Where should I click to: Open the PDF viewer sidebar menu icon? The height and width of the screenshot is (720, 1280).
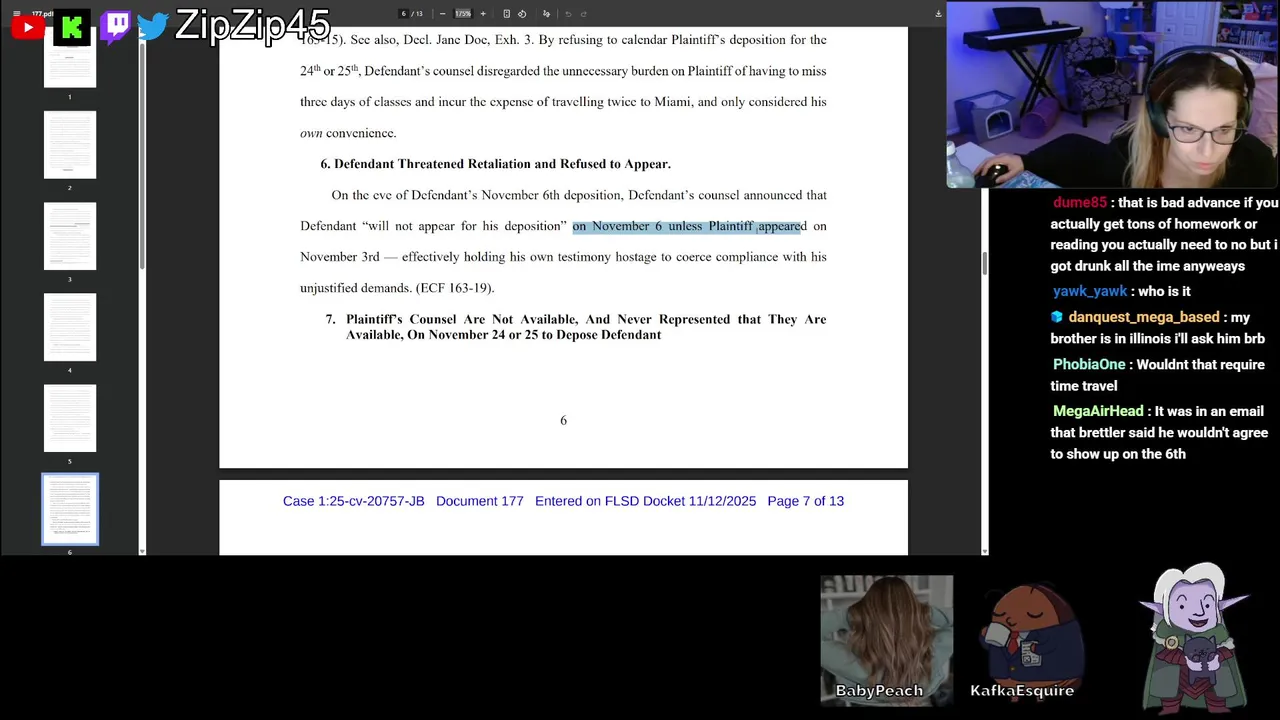[x=16, y=14]
